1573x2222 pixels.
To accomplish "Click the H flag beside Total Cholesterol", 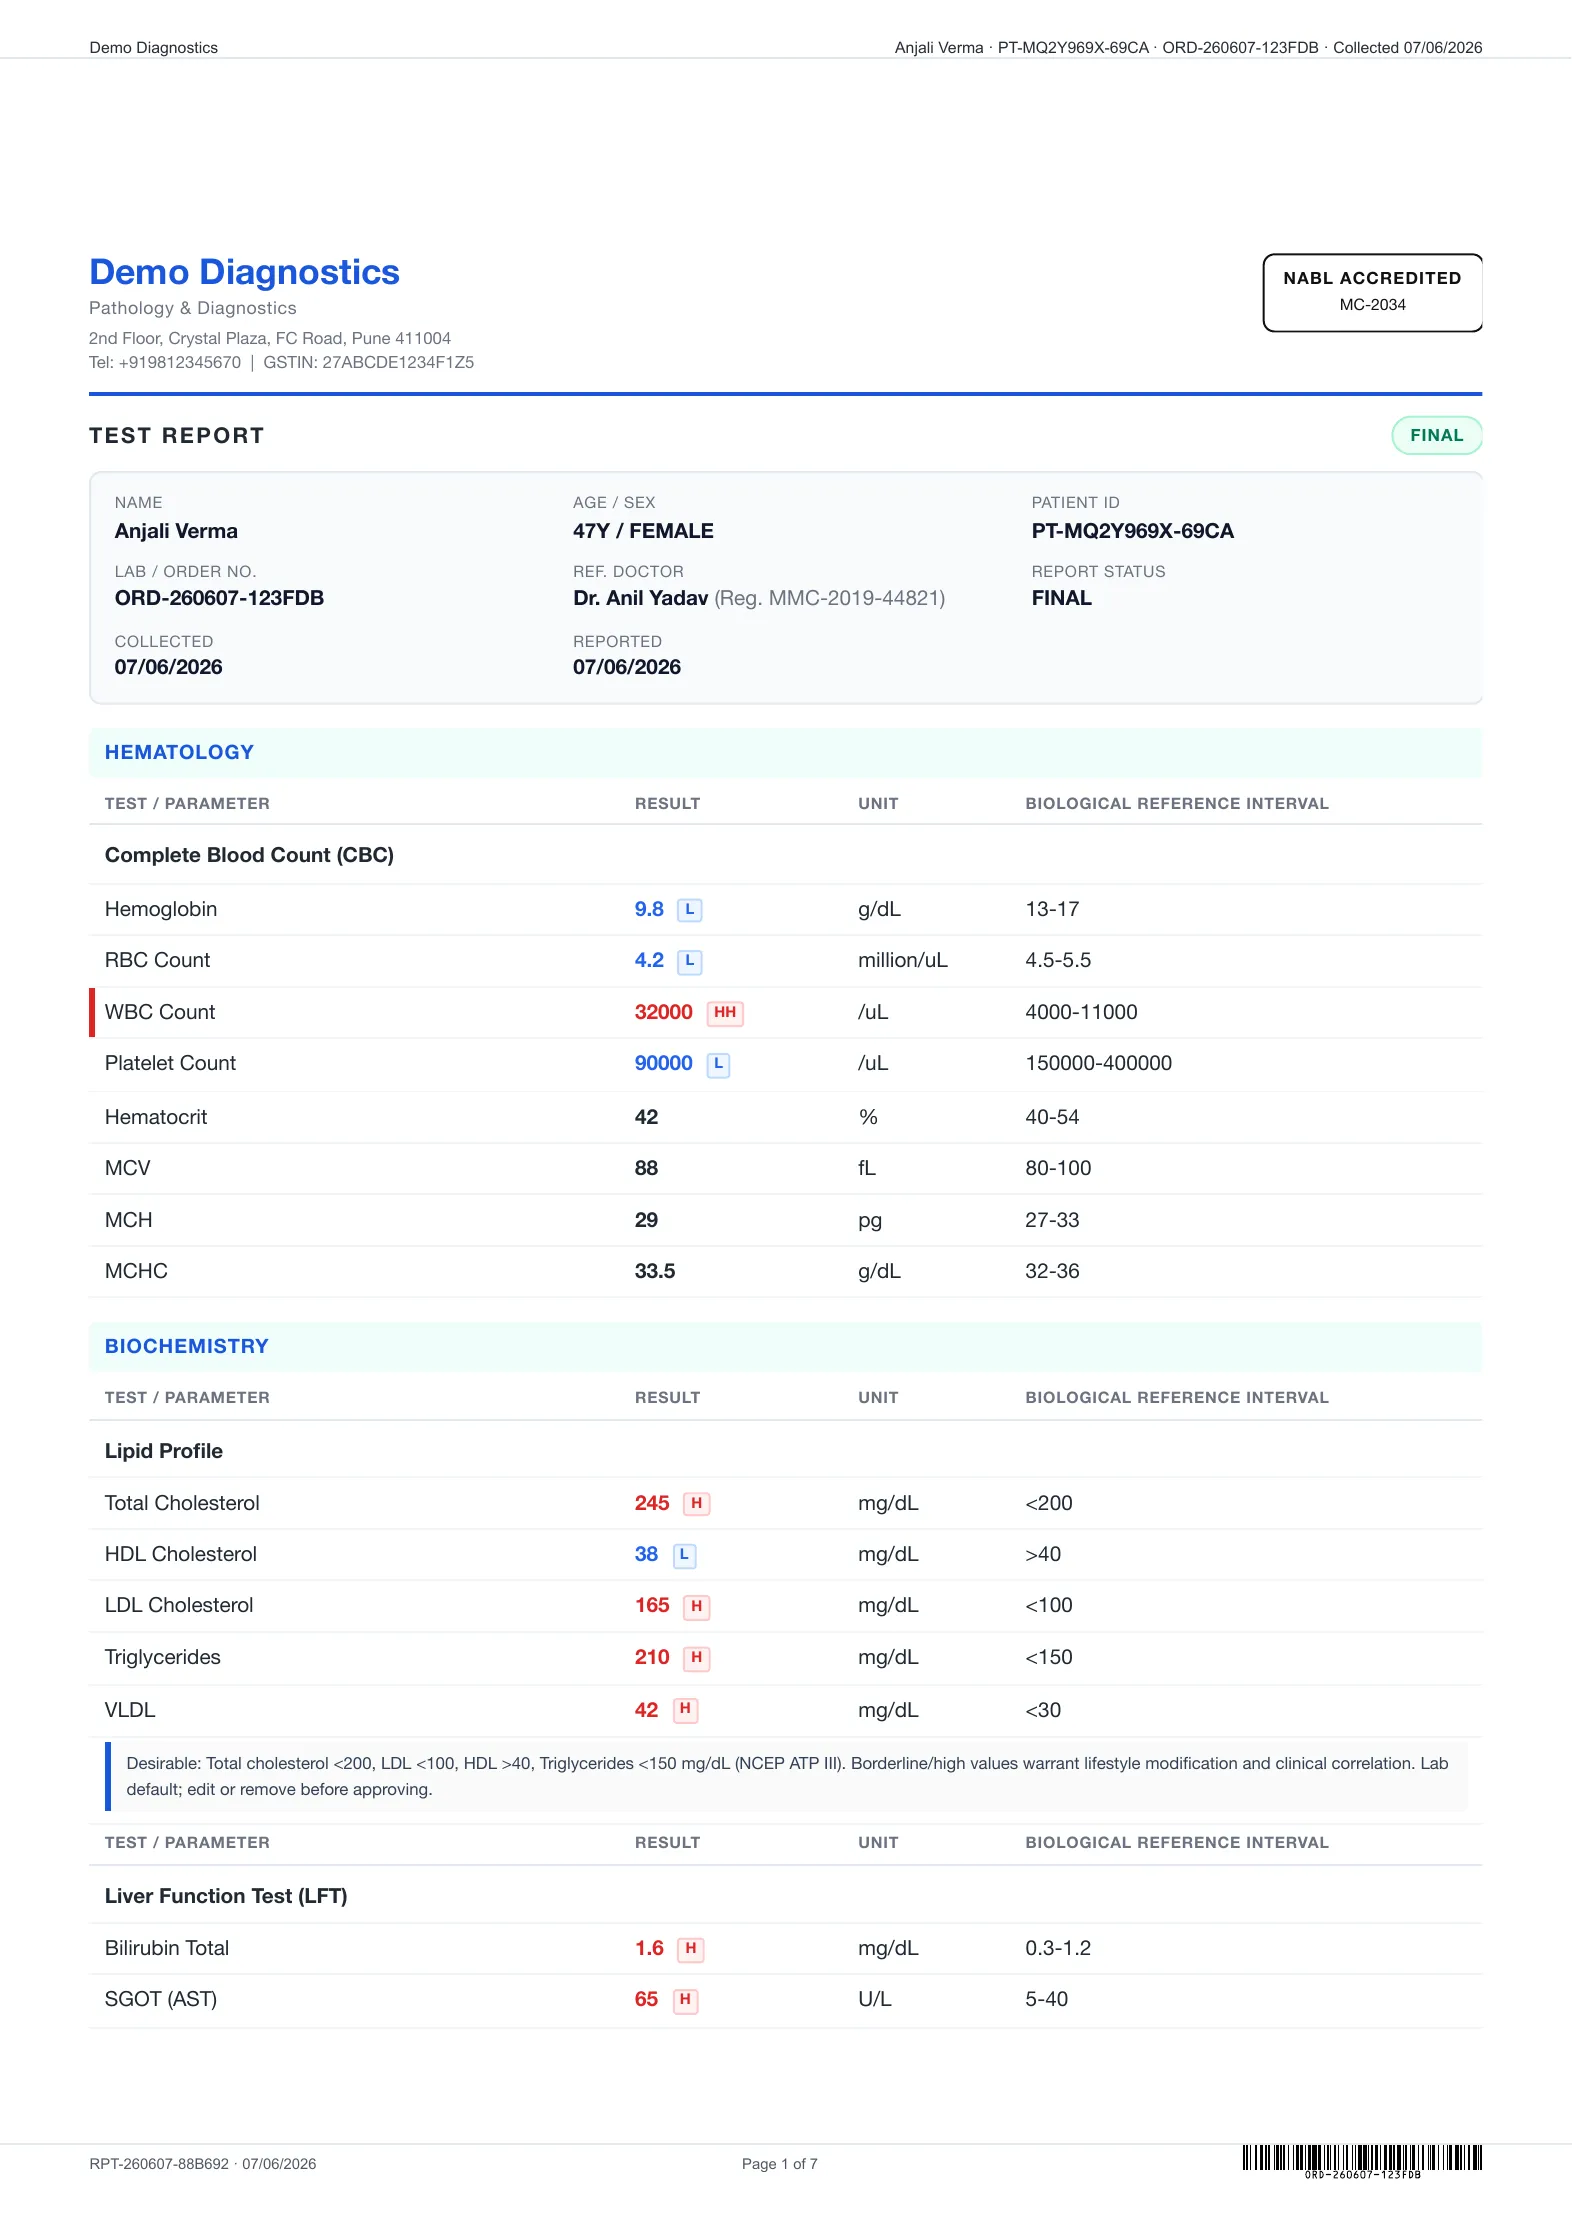I will pyautogui.click(x=696, y=1504).
